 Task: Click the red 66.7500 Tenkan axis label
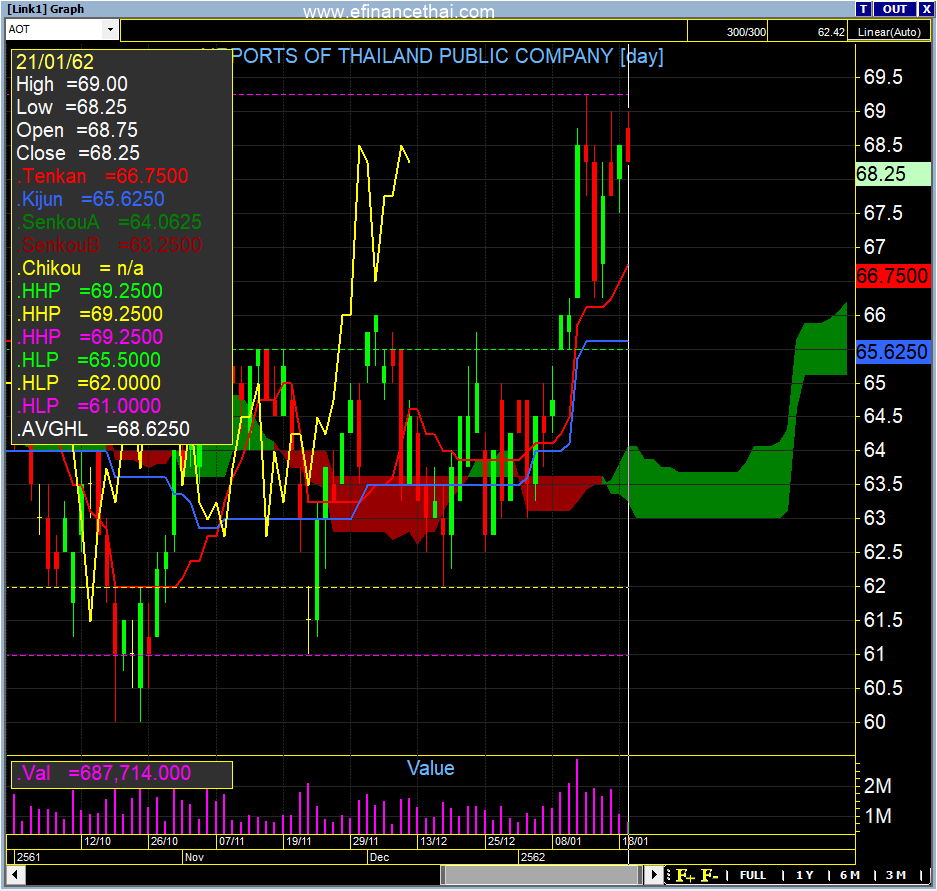(x=893, y=276)
